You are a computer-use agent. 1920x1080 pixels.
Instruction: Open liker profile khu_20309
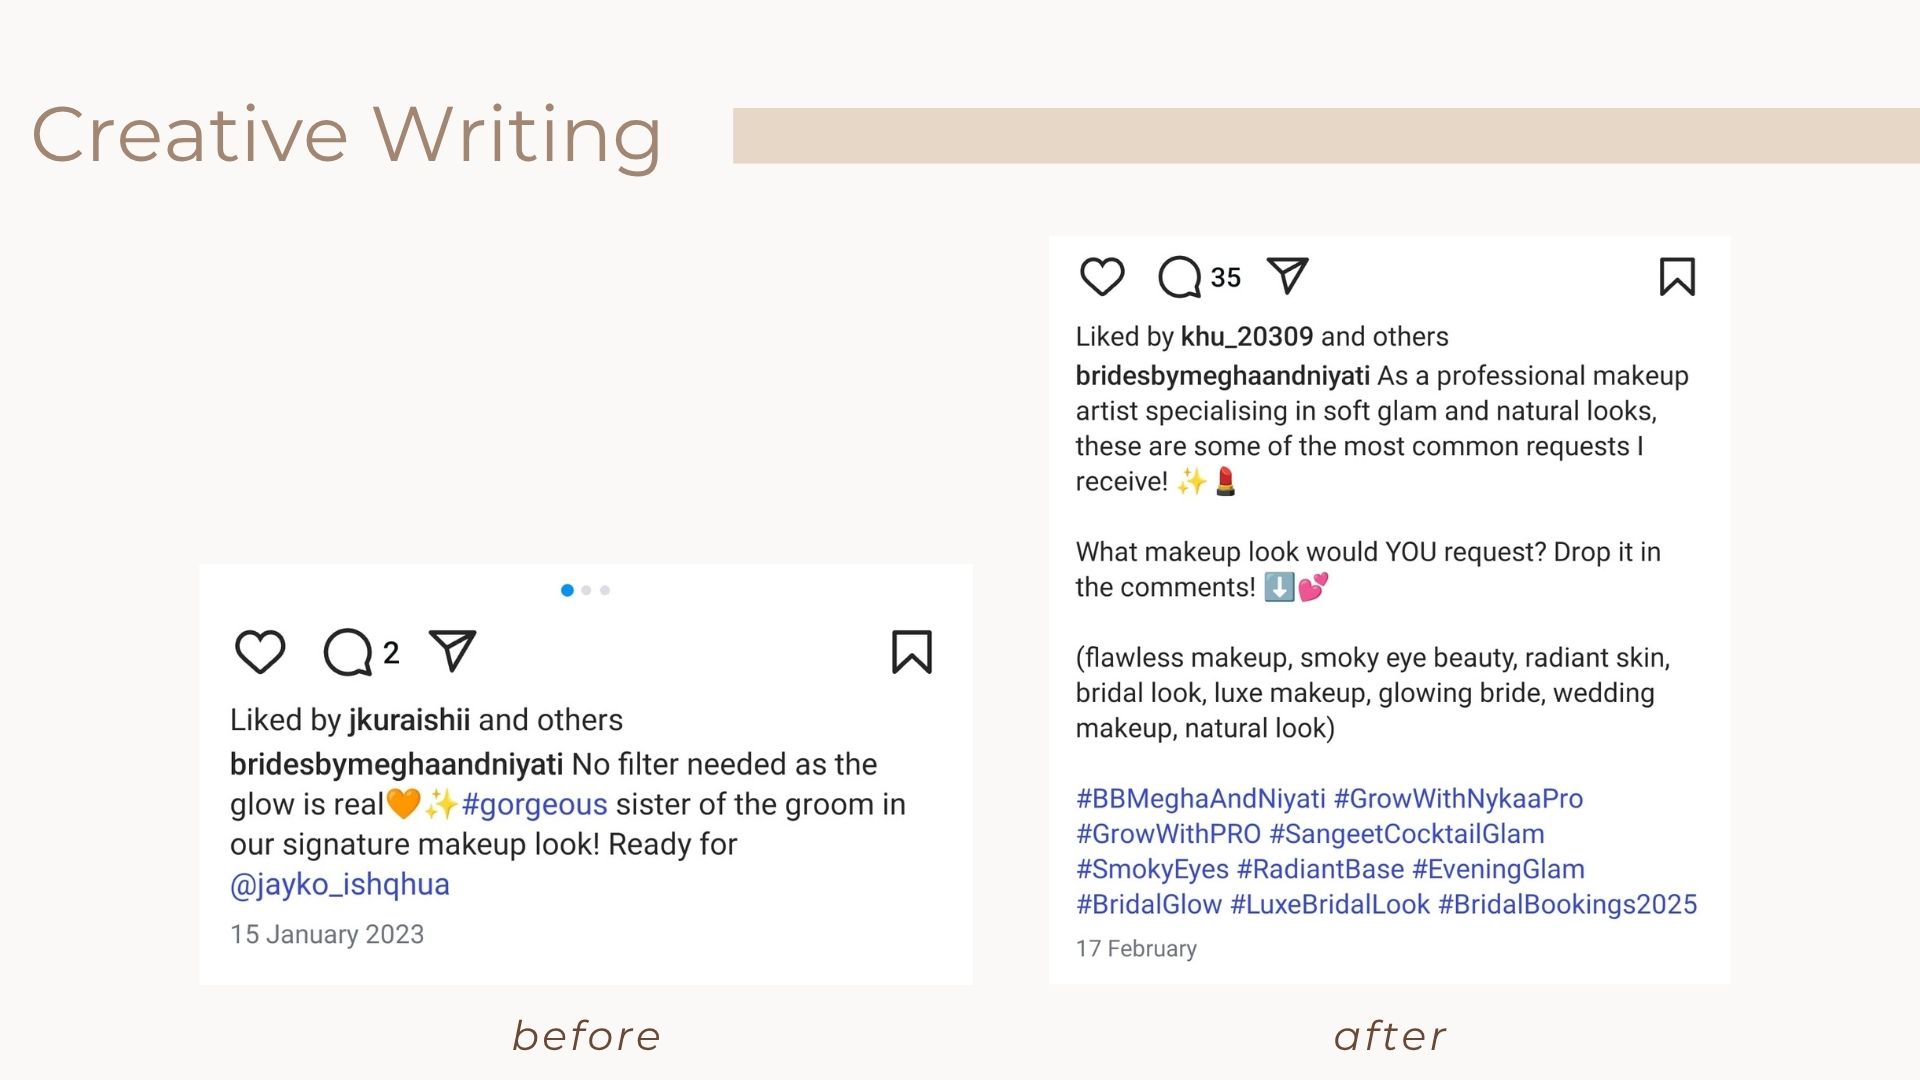point(1247,337)
